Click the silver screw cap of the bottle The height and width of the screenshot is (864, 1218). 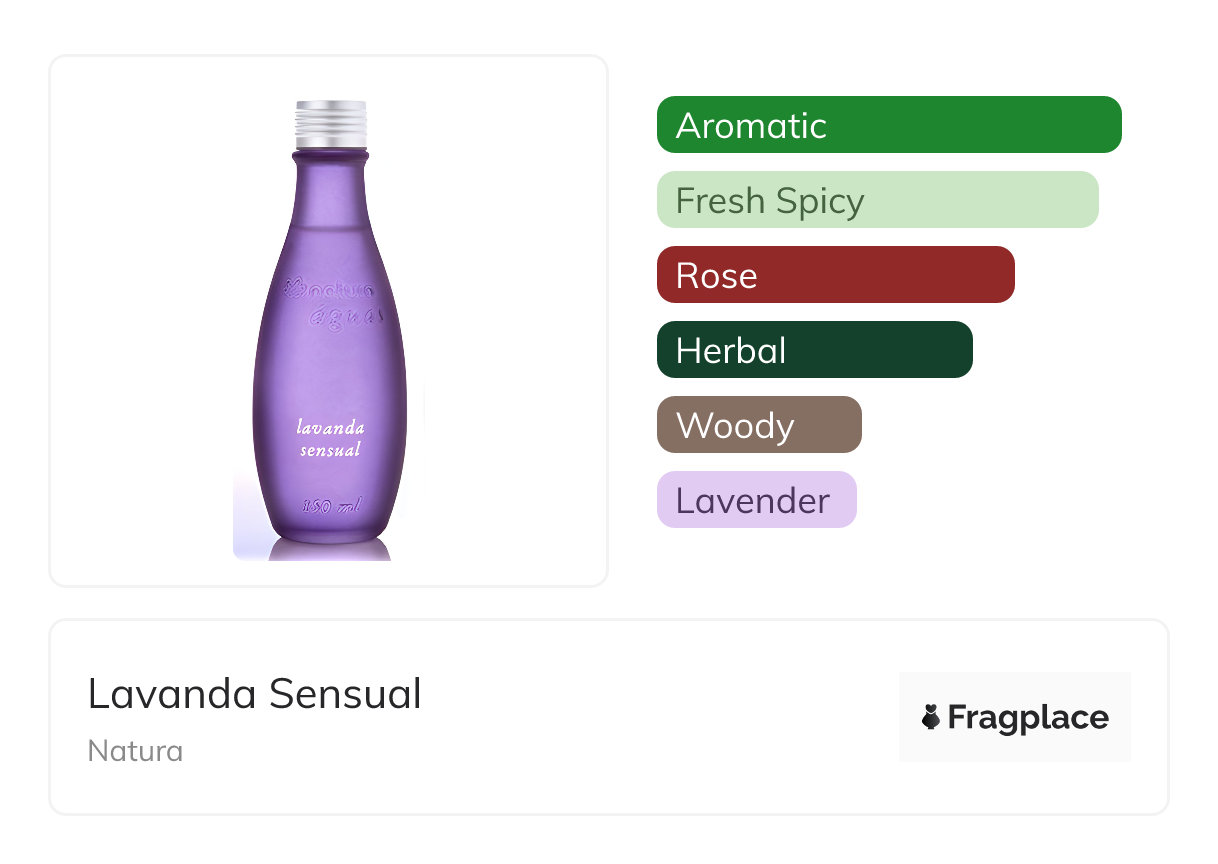tap(331, 124)
